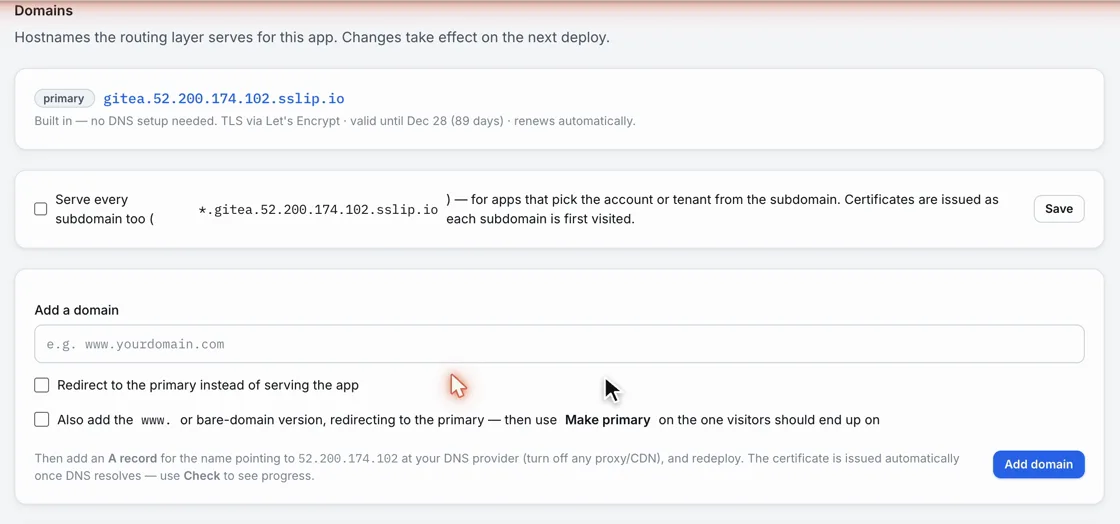Click the Hostnames the routing layer serves description

pyautogui.click(x=312, y=37)
